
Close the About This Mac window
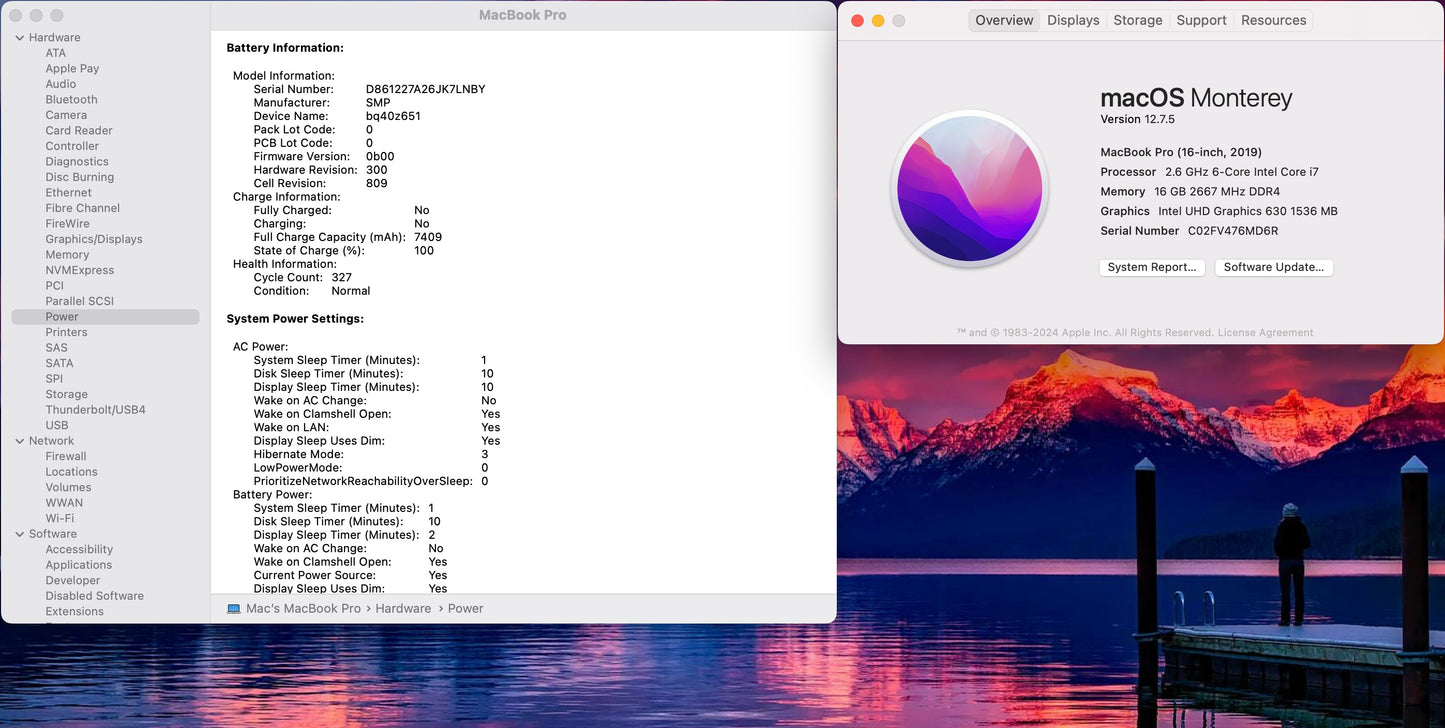(857, 20)
